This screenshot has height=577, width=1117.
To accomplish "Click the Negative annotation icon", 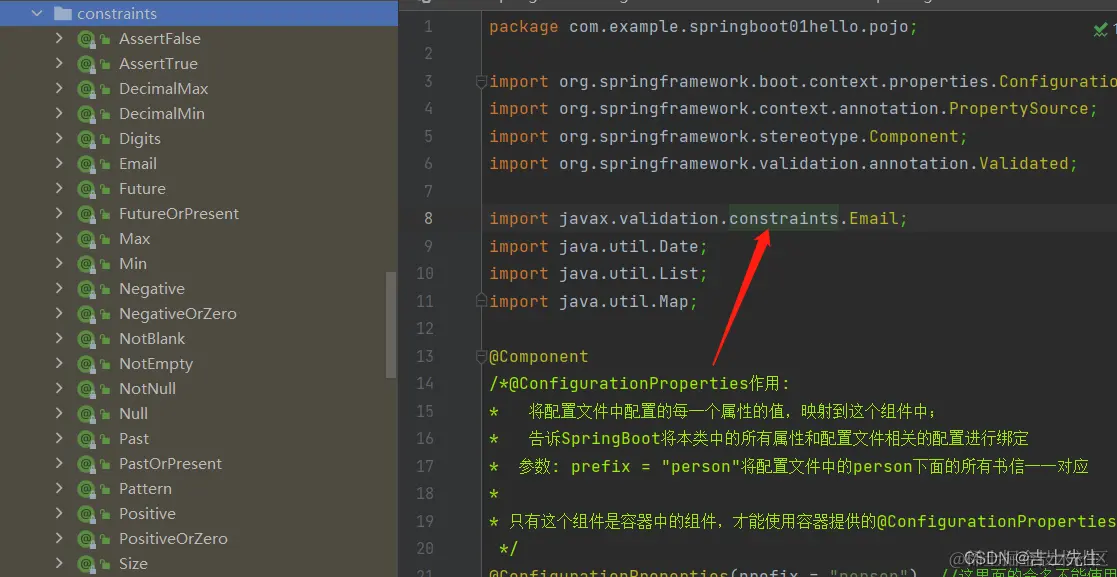I will (86, 288).
